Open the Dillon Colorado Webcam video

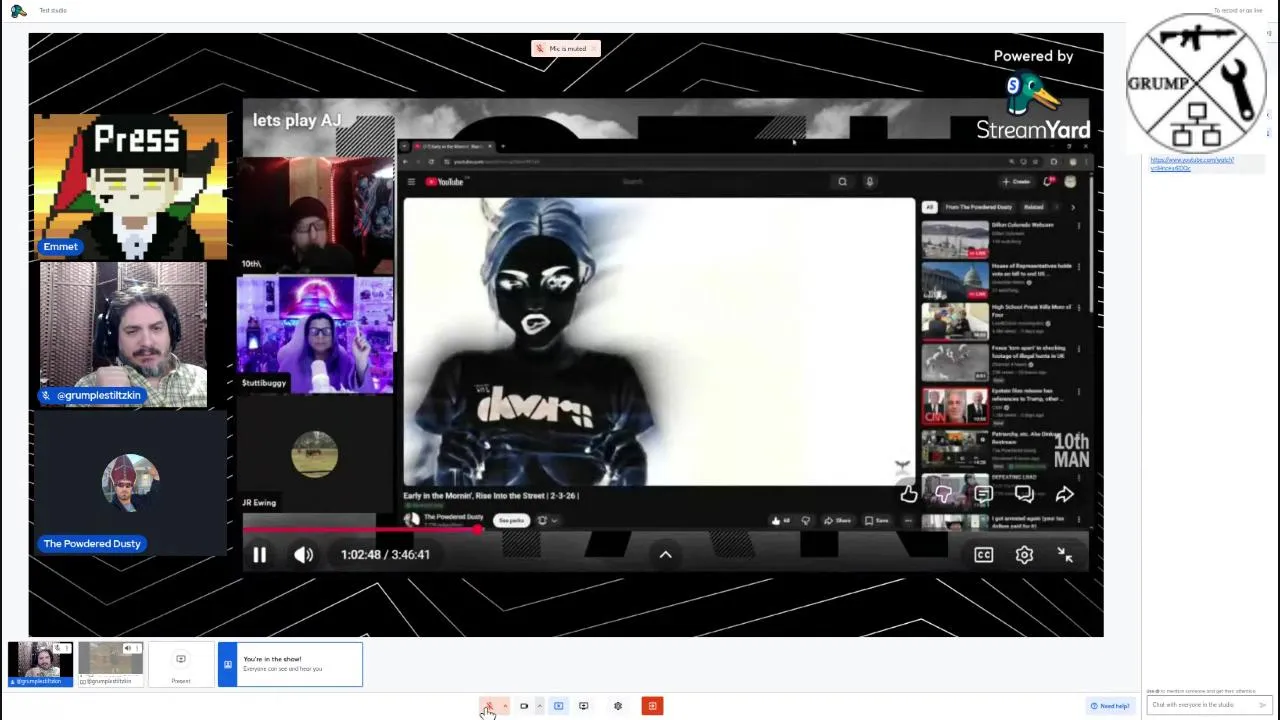pyautogui.click(x=955, y=239)
